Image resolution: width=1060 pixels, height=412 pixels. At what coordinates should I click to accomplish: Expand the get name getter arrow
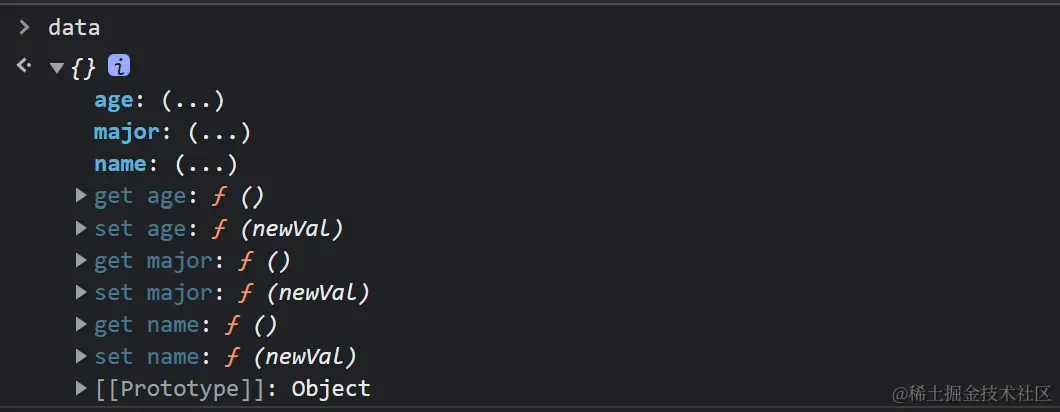coord(81,324)
